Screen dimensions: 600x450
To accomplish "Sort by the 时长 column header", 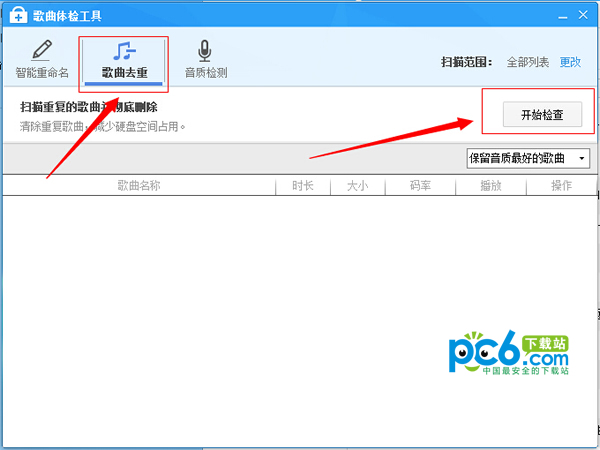I will pos(303,186).
